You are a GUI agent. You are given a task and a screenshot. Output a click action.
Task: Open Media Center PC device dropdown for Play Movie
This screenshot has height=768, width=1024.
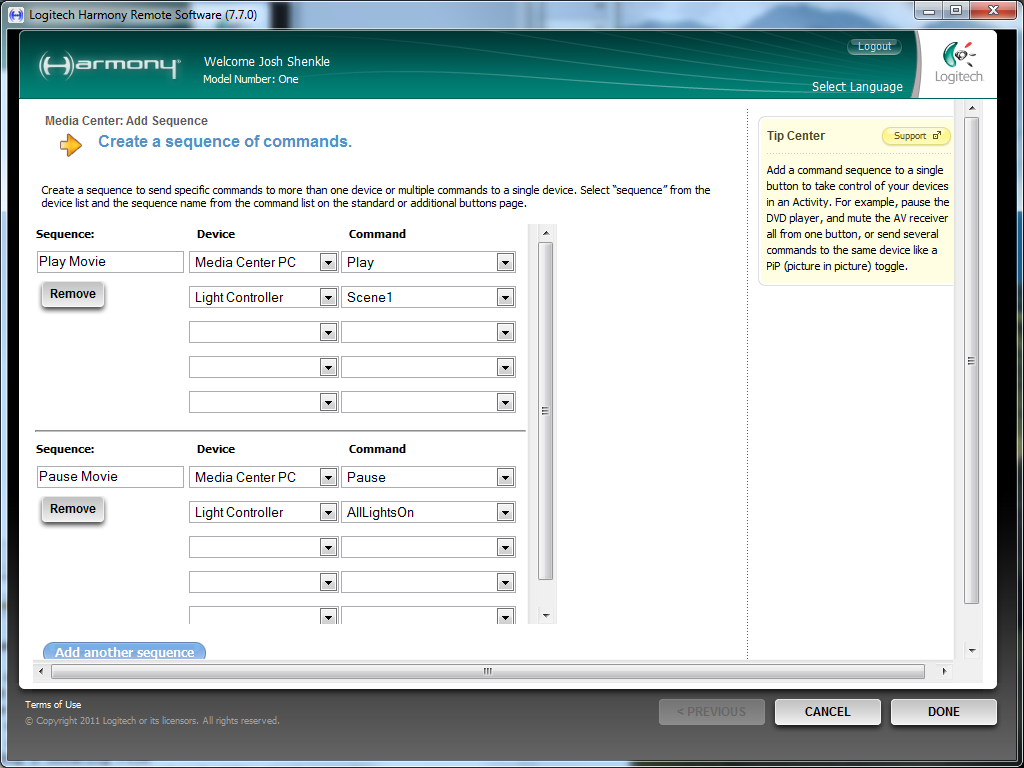pos(263,263)
